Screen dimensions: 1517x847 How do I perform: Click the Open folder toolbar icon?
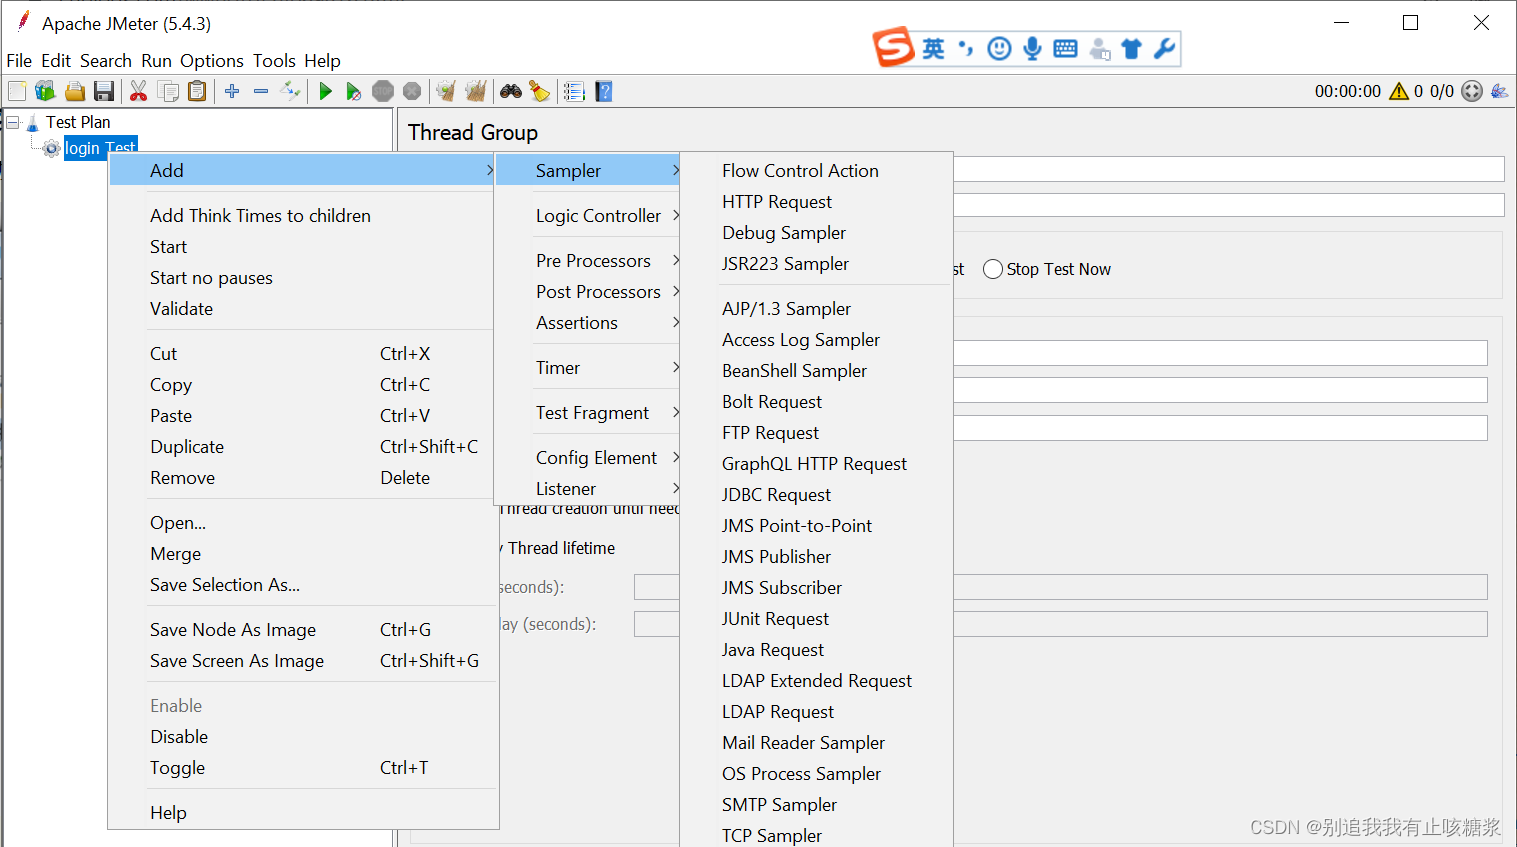[75, 91]
